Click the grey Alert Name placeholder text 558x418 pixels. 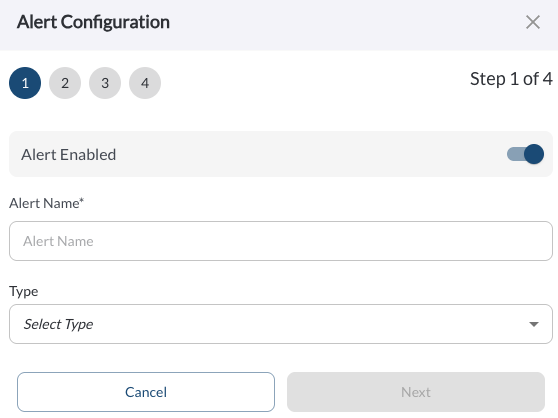pos(58,241)
